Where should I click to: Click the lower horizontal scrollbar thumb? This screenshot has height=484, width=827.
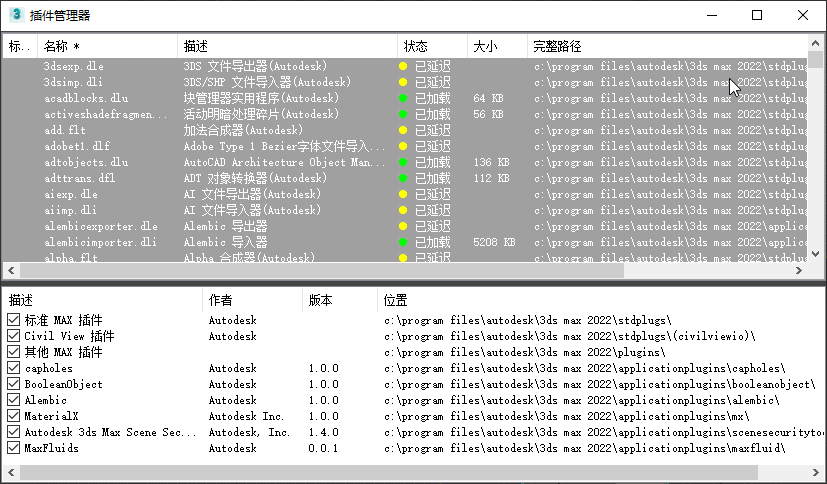(389, 472)
